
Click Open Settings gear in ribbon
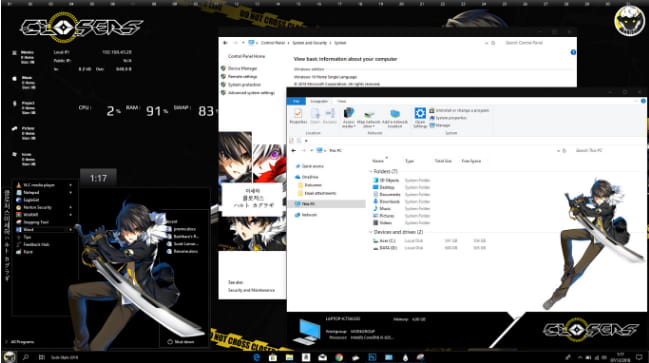click(x=420, y=118)
